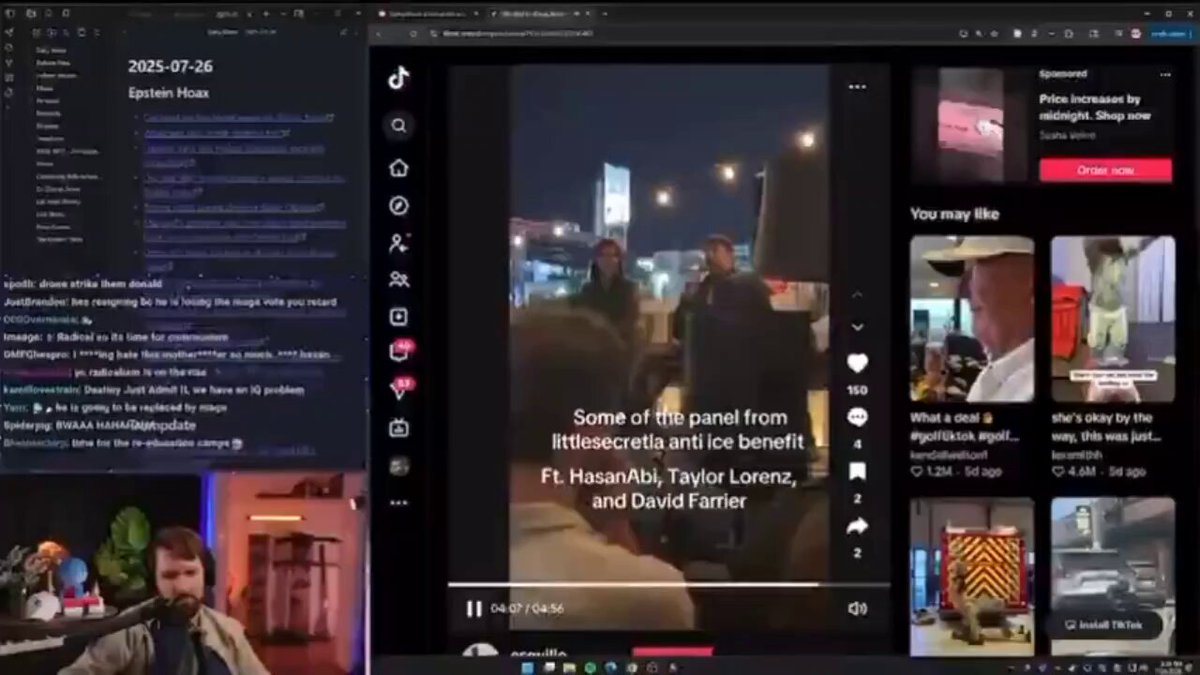Share the video with arrow icon
This screenshot has height=675, width=1200.
857,526
